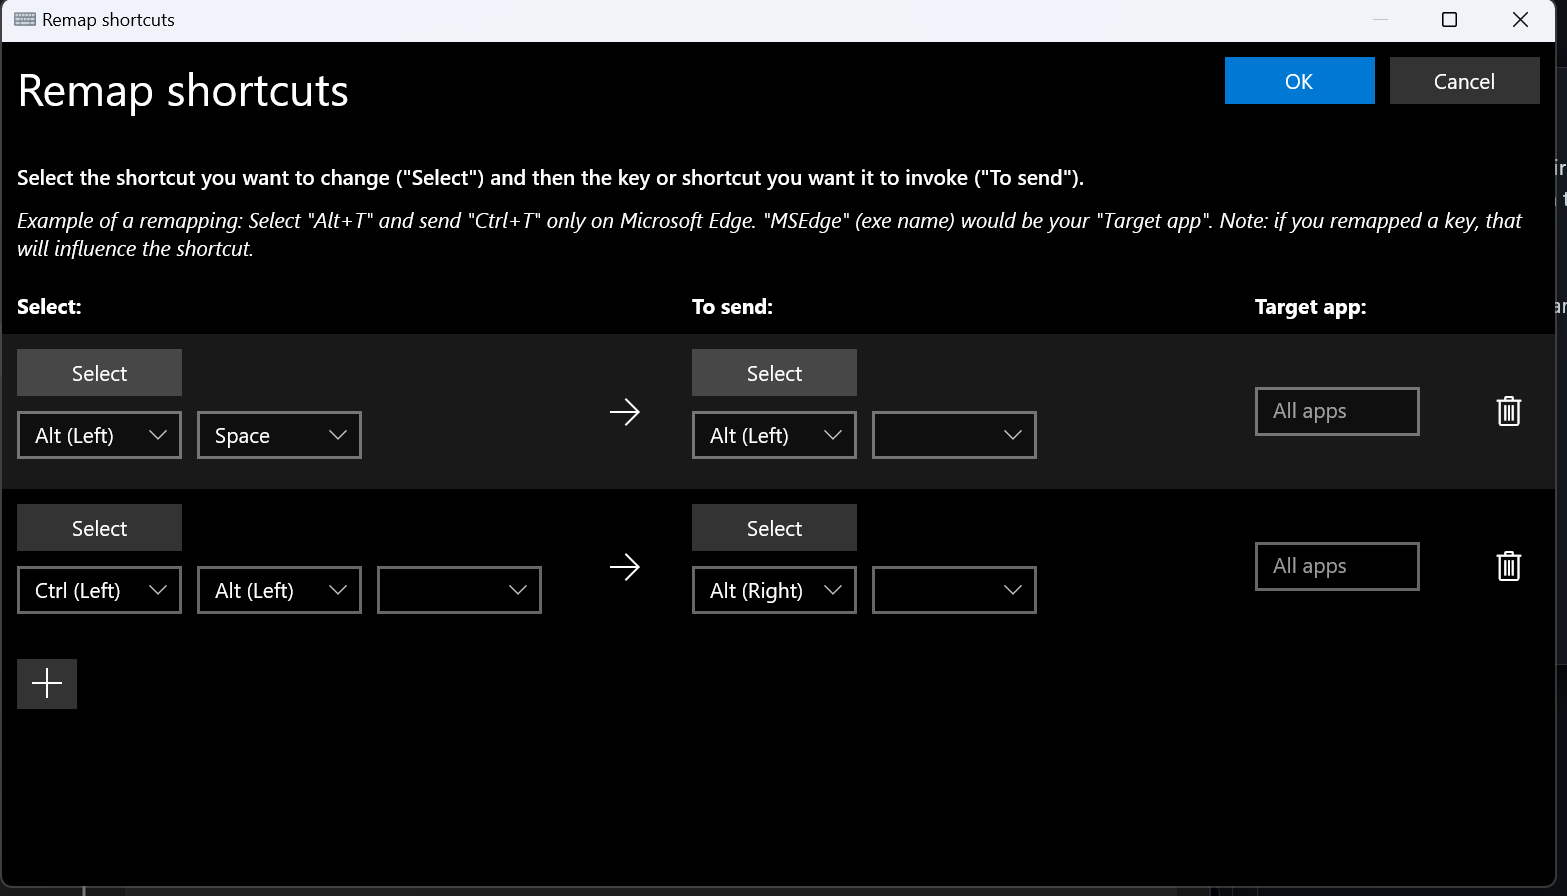This screenshot has height=896, width=1567.
Task: Delete the Ctrl+Alt shortcut remapping
Action: point(1508,566)
